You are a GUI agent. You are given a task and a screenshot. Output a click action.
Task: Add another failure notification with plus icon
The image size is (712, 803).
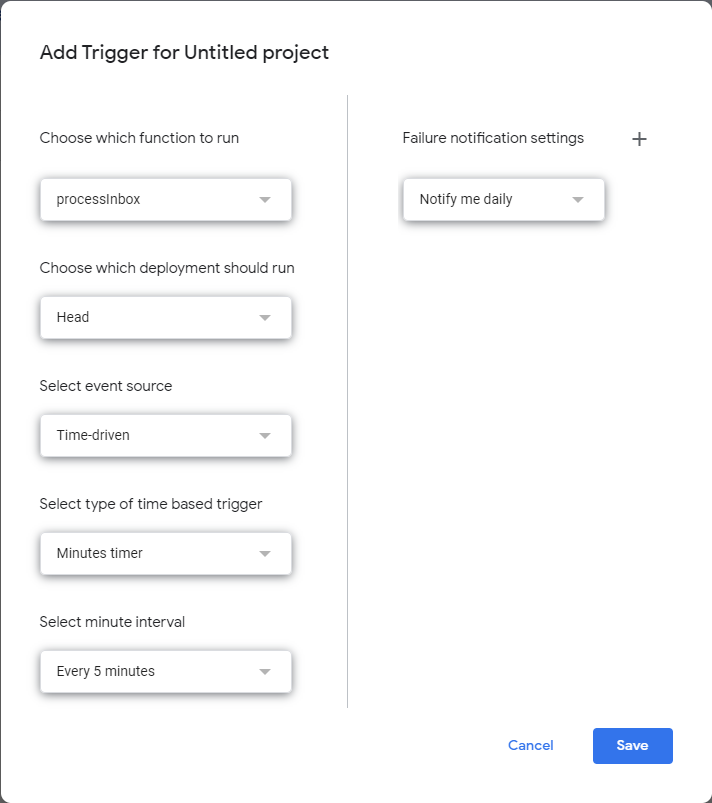(x=640, y=139)
